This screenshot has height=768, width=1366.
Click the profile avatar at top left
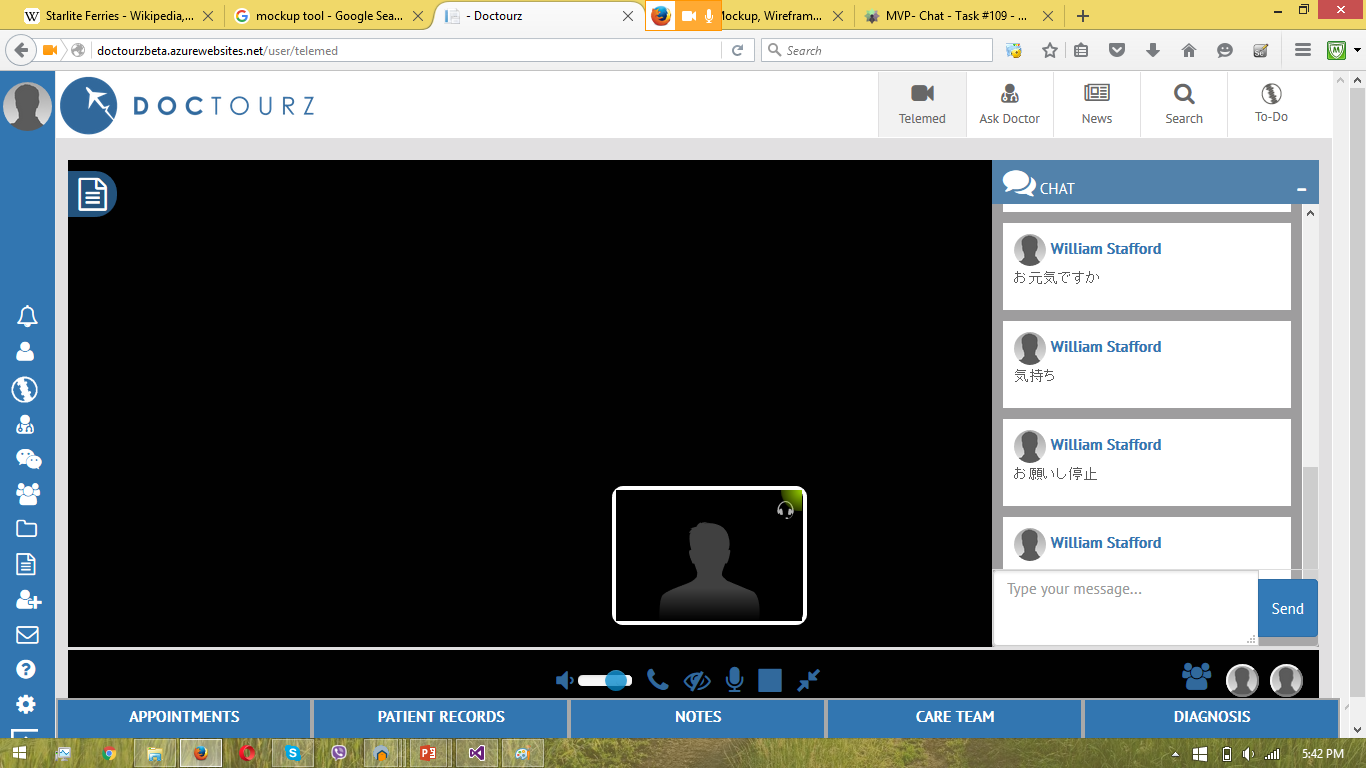pyautogui.click(x=27, y=106)
